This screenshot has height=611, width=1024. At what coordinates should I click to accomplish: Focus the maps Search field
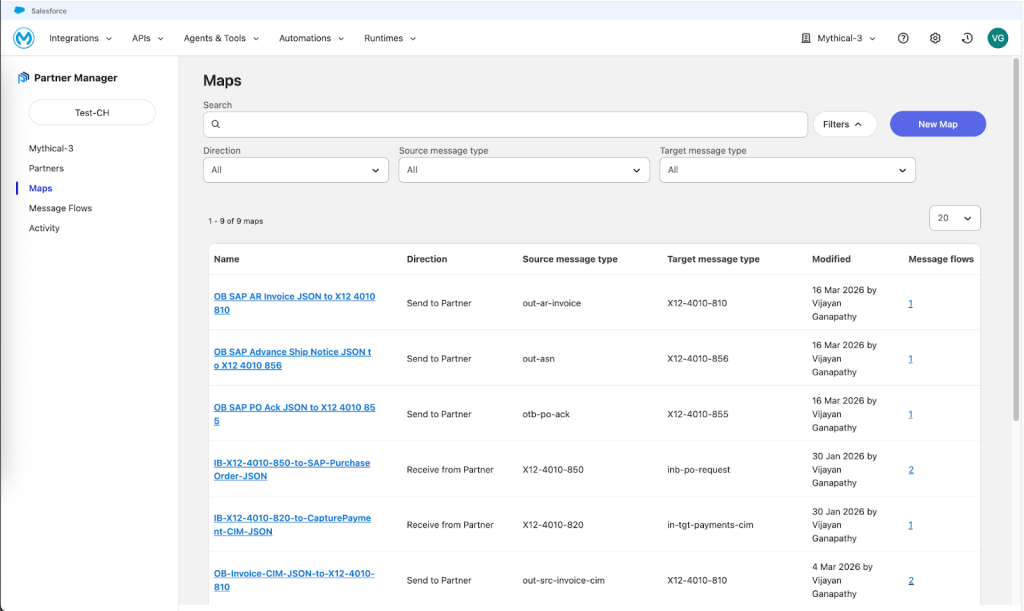[510, 124]
